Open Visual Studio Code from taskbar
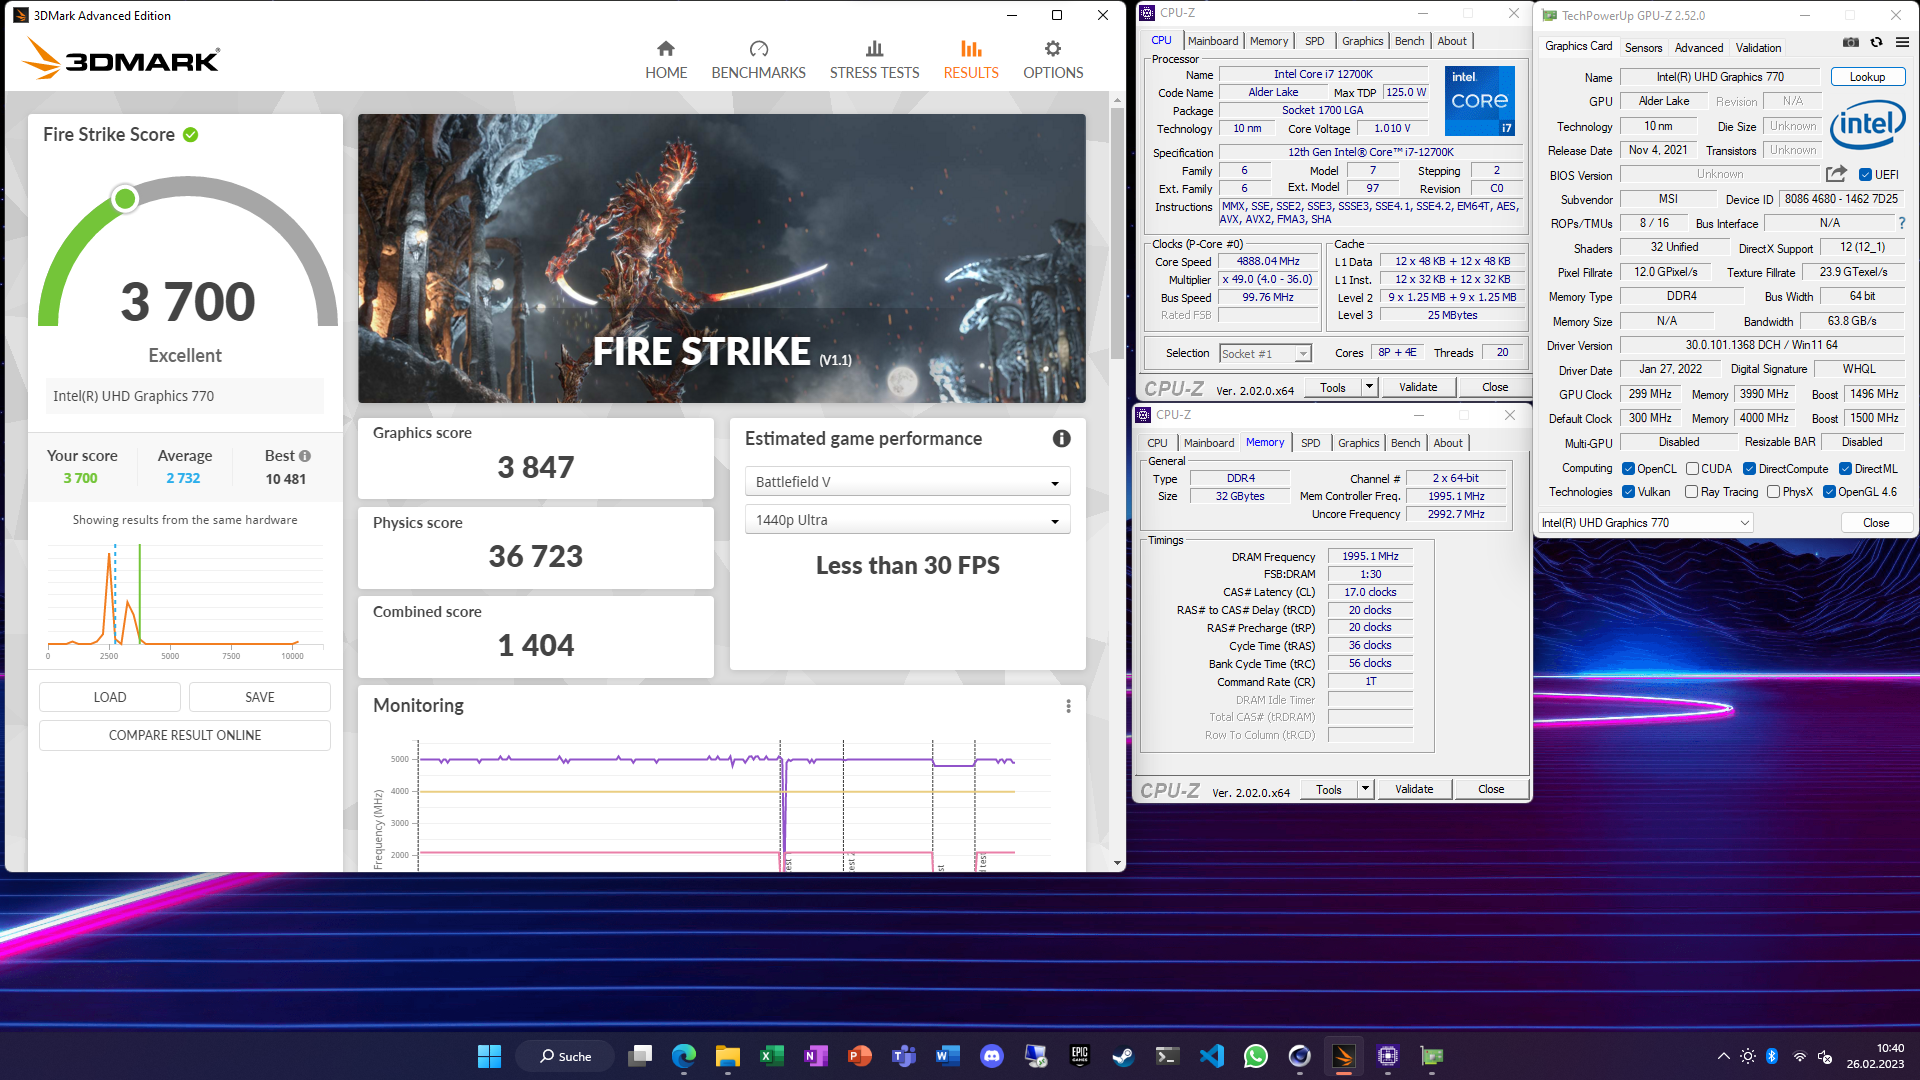 tap(1211, 1056)
